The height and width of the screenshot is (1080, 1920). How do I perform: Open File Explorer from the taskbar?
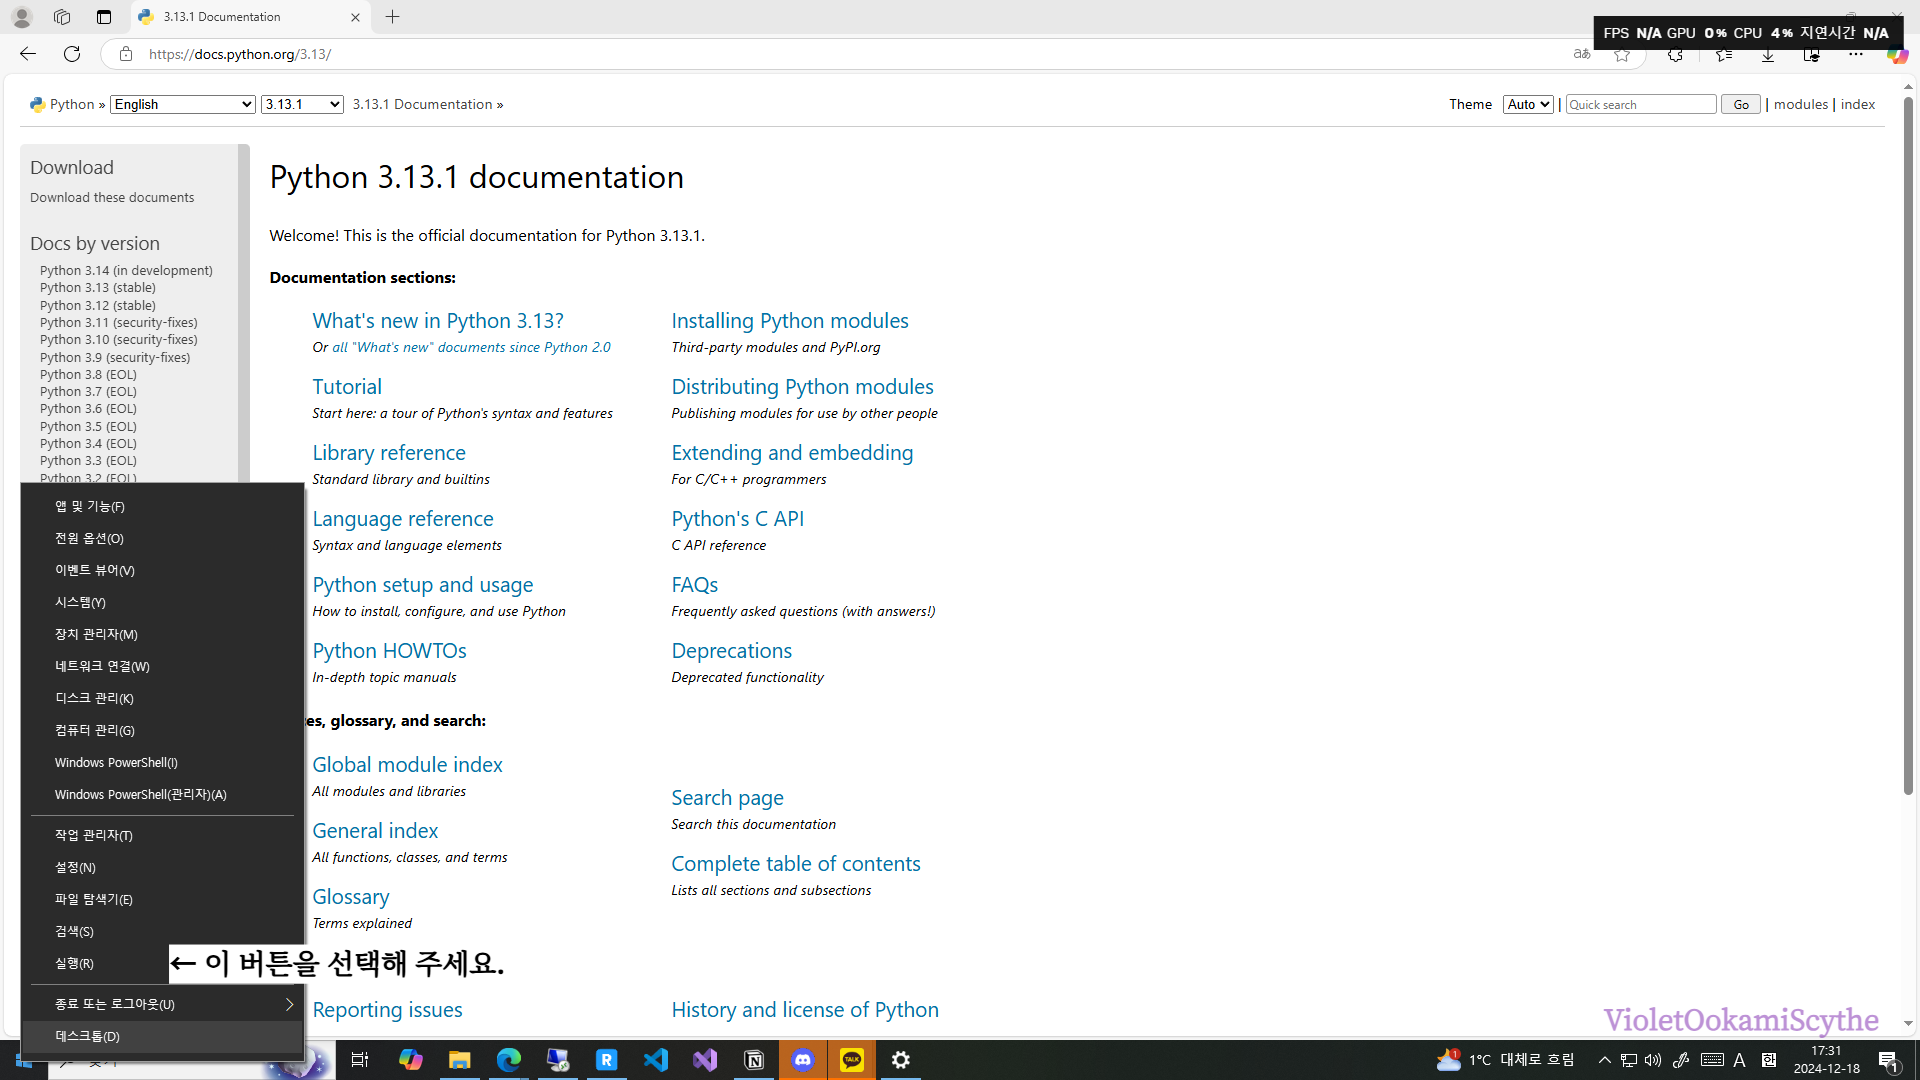[459, 1060]
